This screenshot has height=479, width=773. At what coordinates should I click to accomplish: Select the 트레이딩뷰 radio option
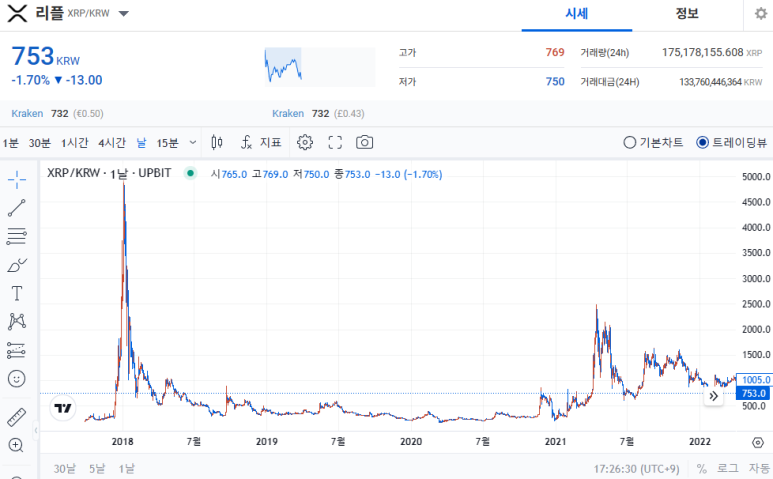[x=732, y=142]
